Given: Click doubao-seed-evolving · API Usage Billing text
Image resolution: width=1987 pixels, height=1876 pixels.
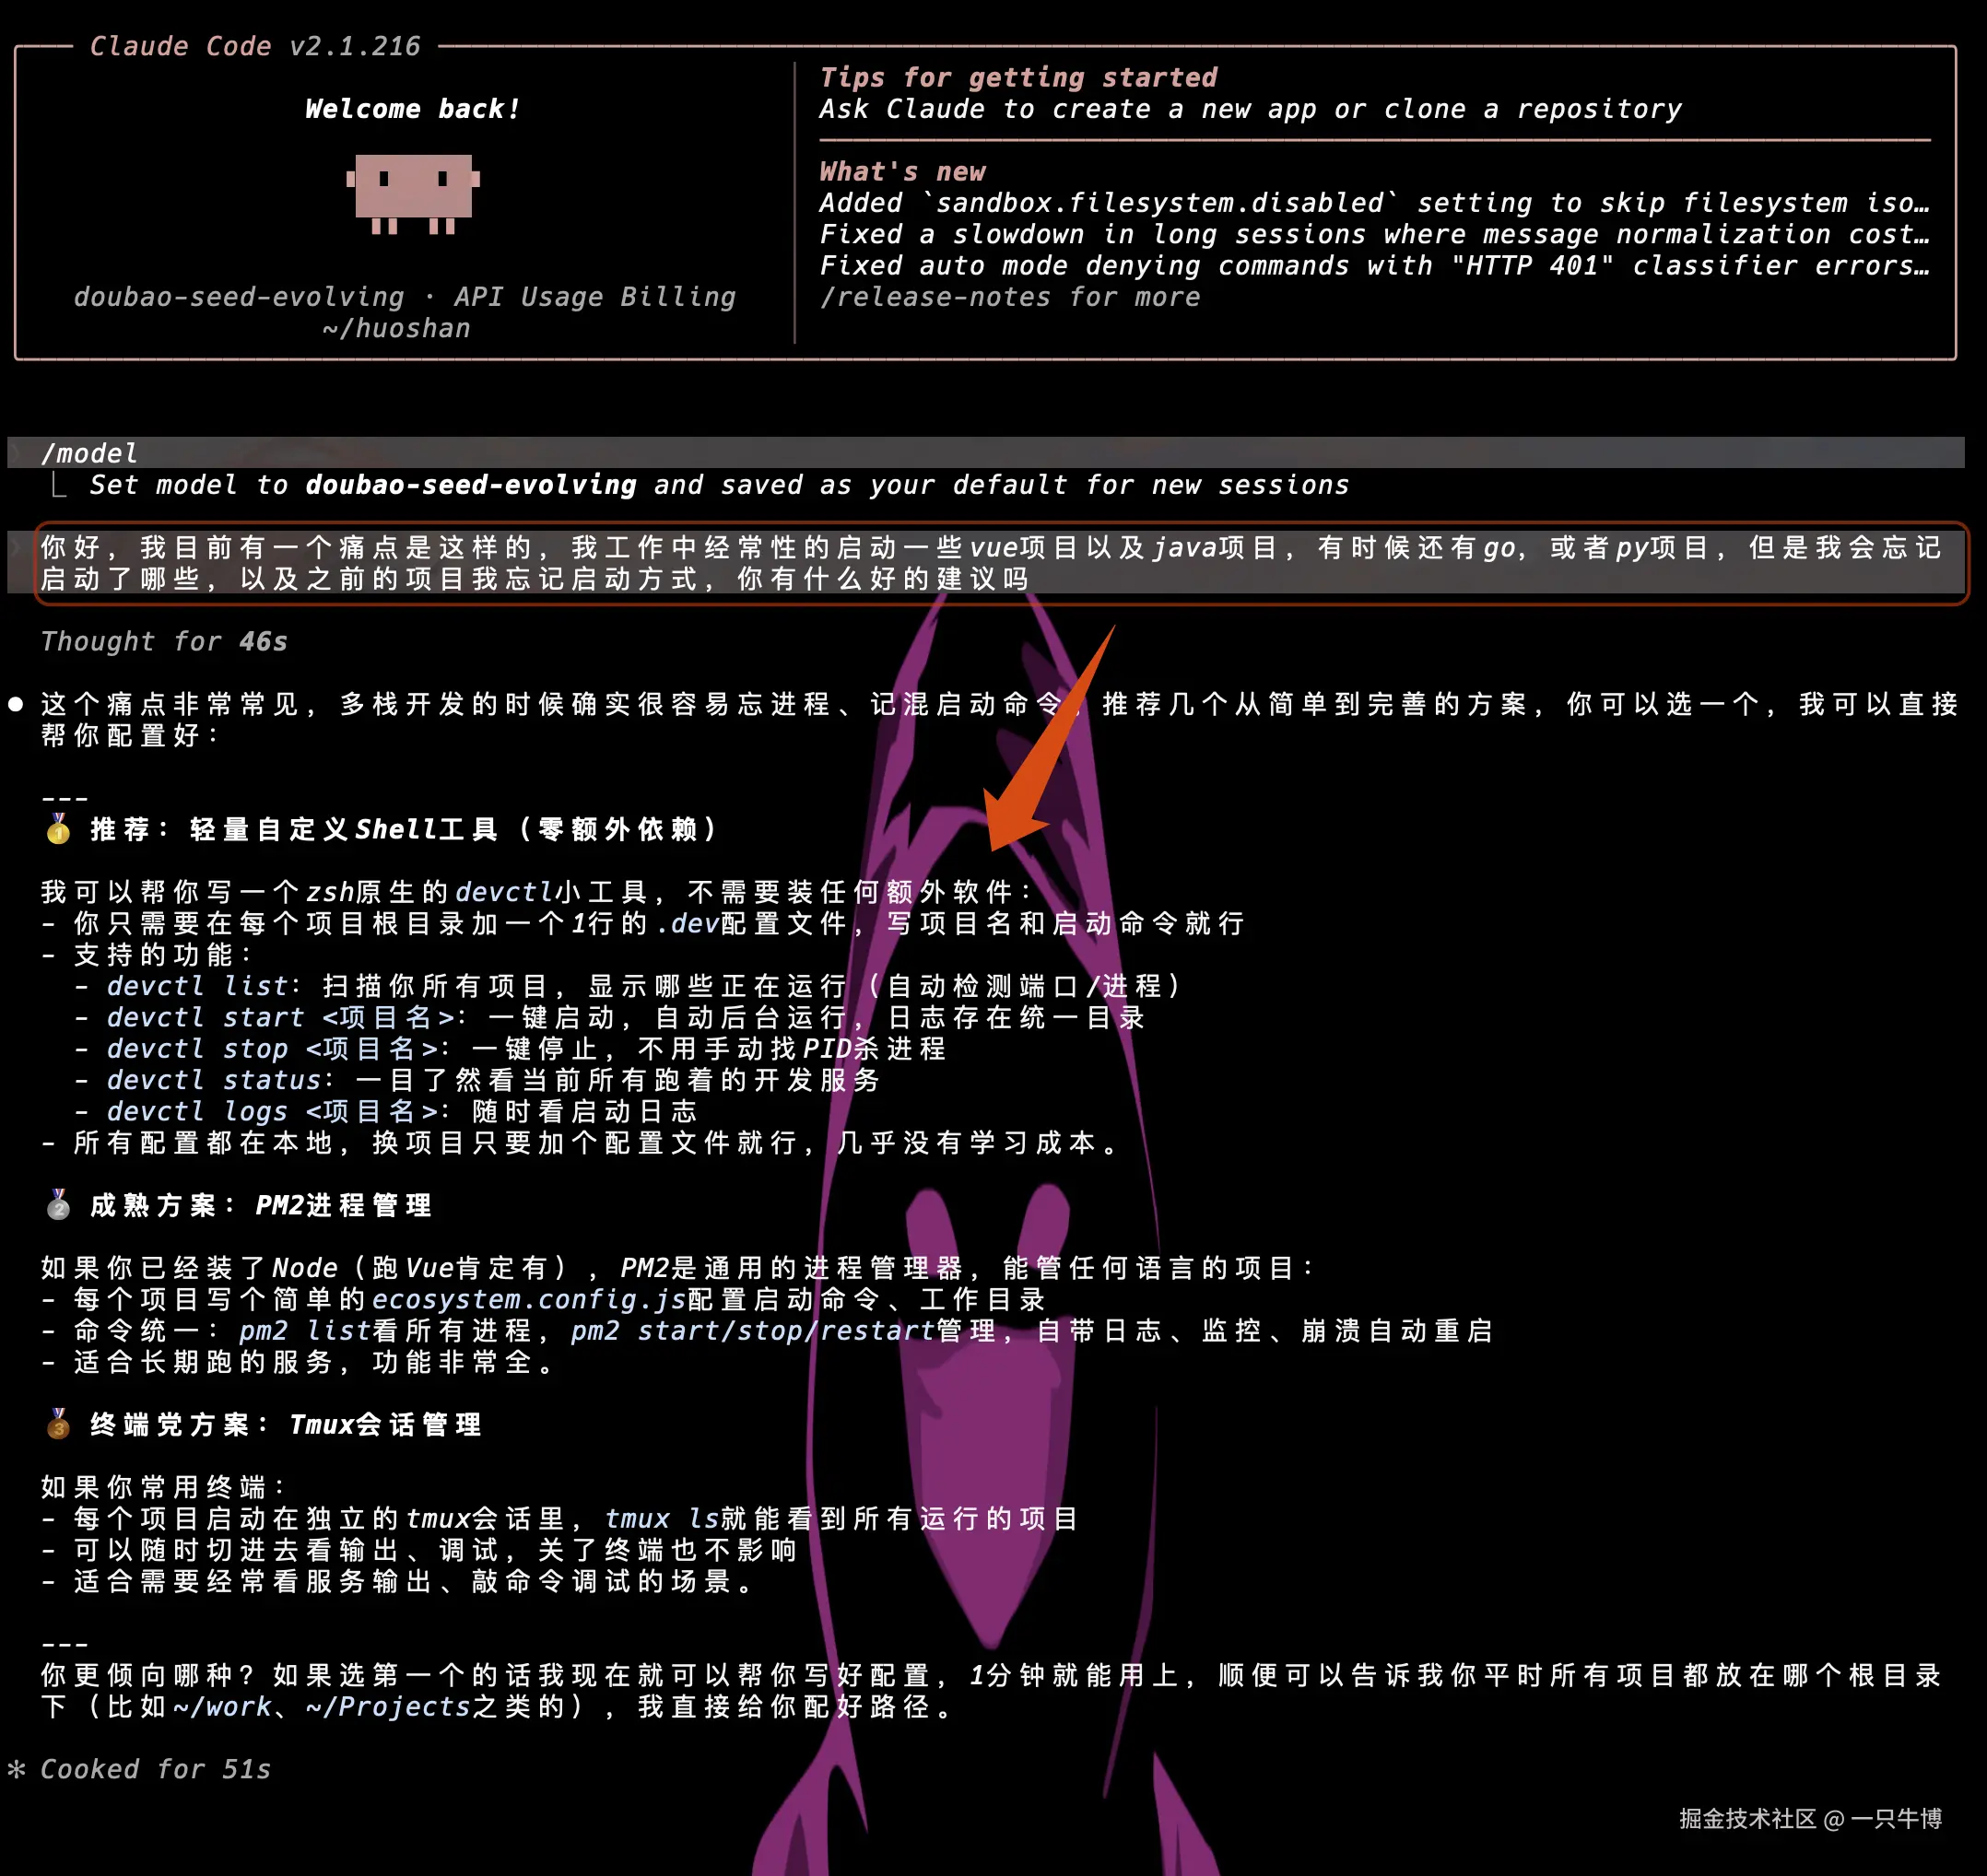Looking at the screenshot, I should click(x=404, y=297).
